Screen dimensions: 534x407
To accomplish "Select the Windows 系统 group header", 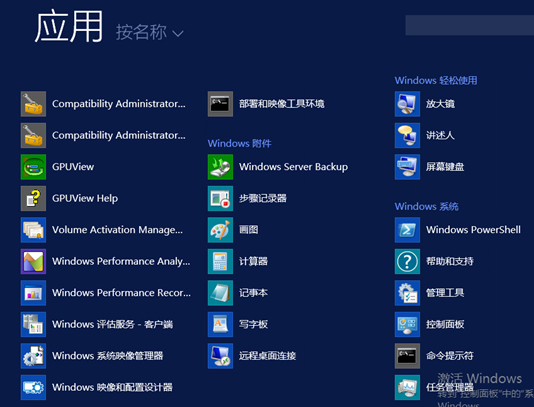I will click(x=426, y=206).
